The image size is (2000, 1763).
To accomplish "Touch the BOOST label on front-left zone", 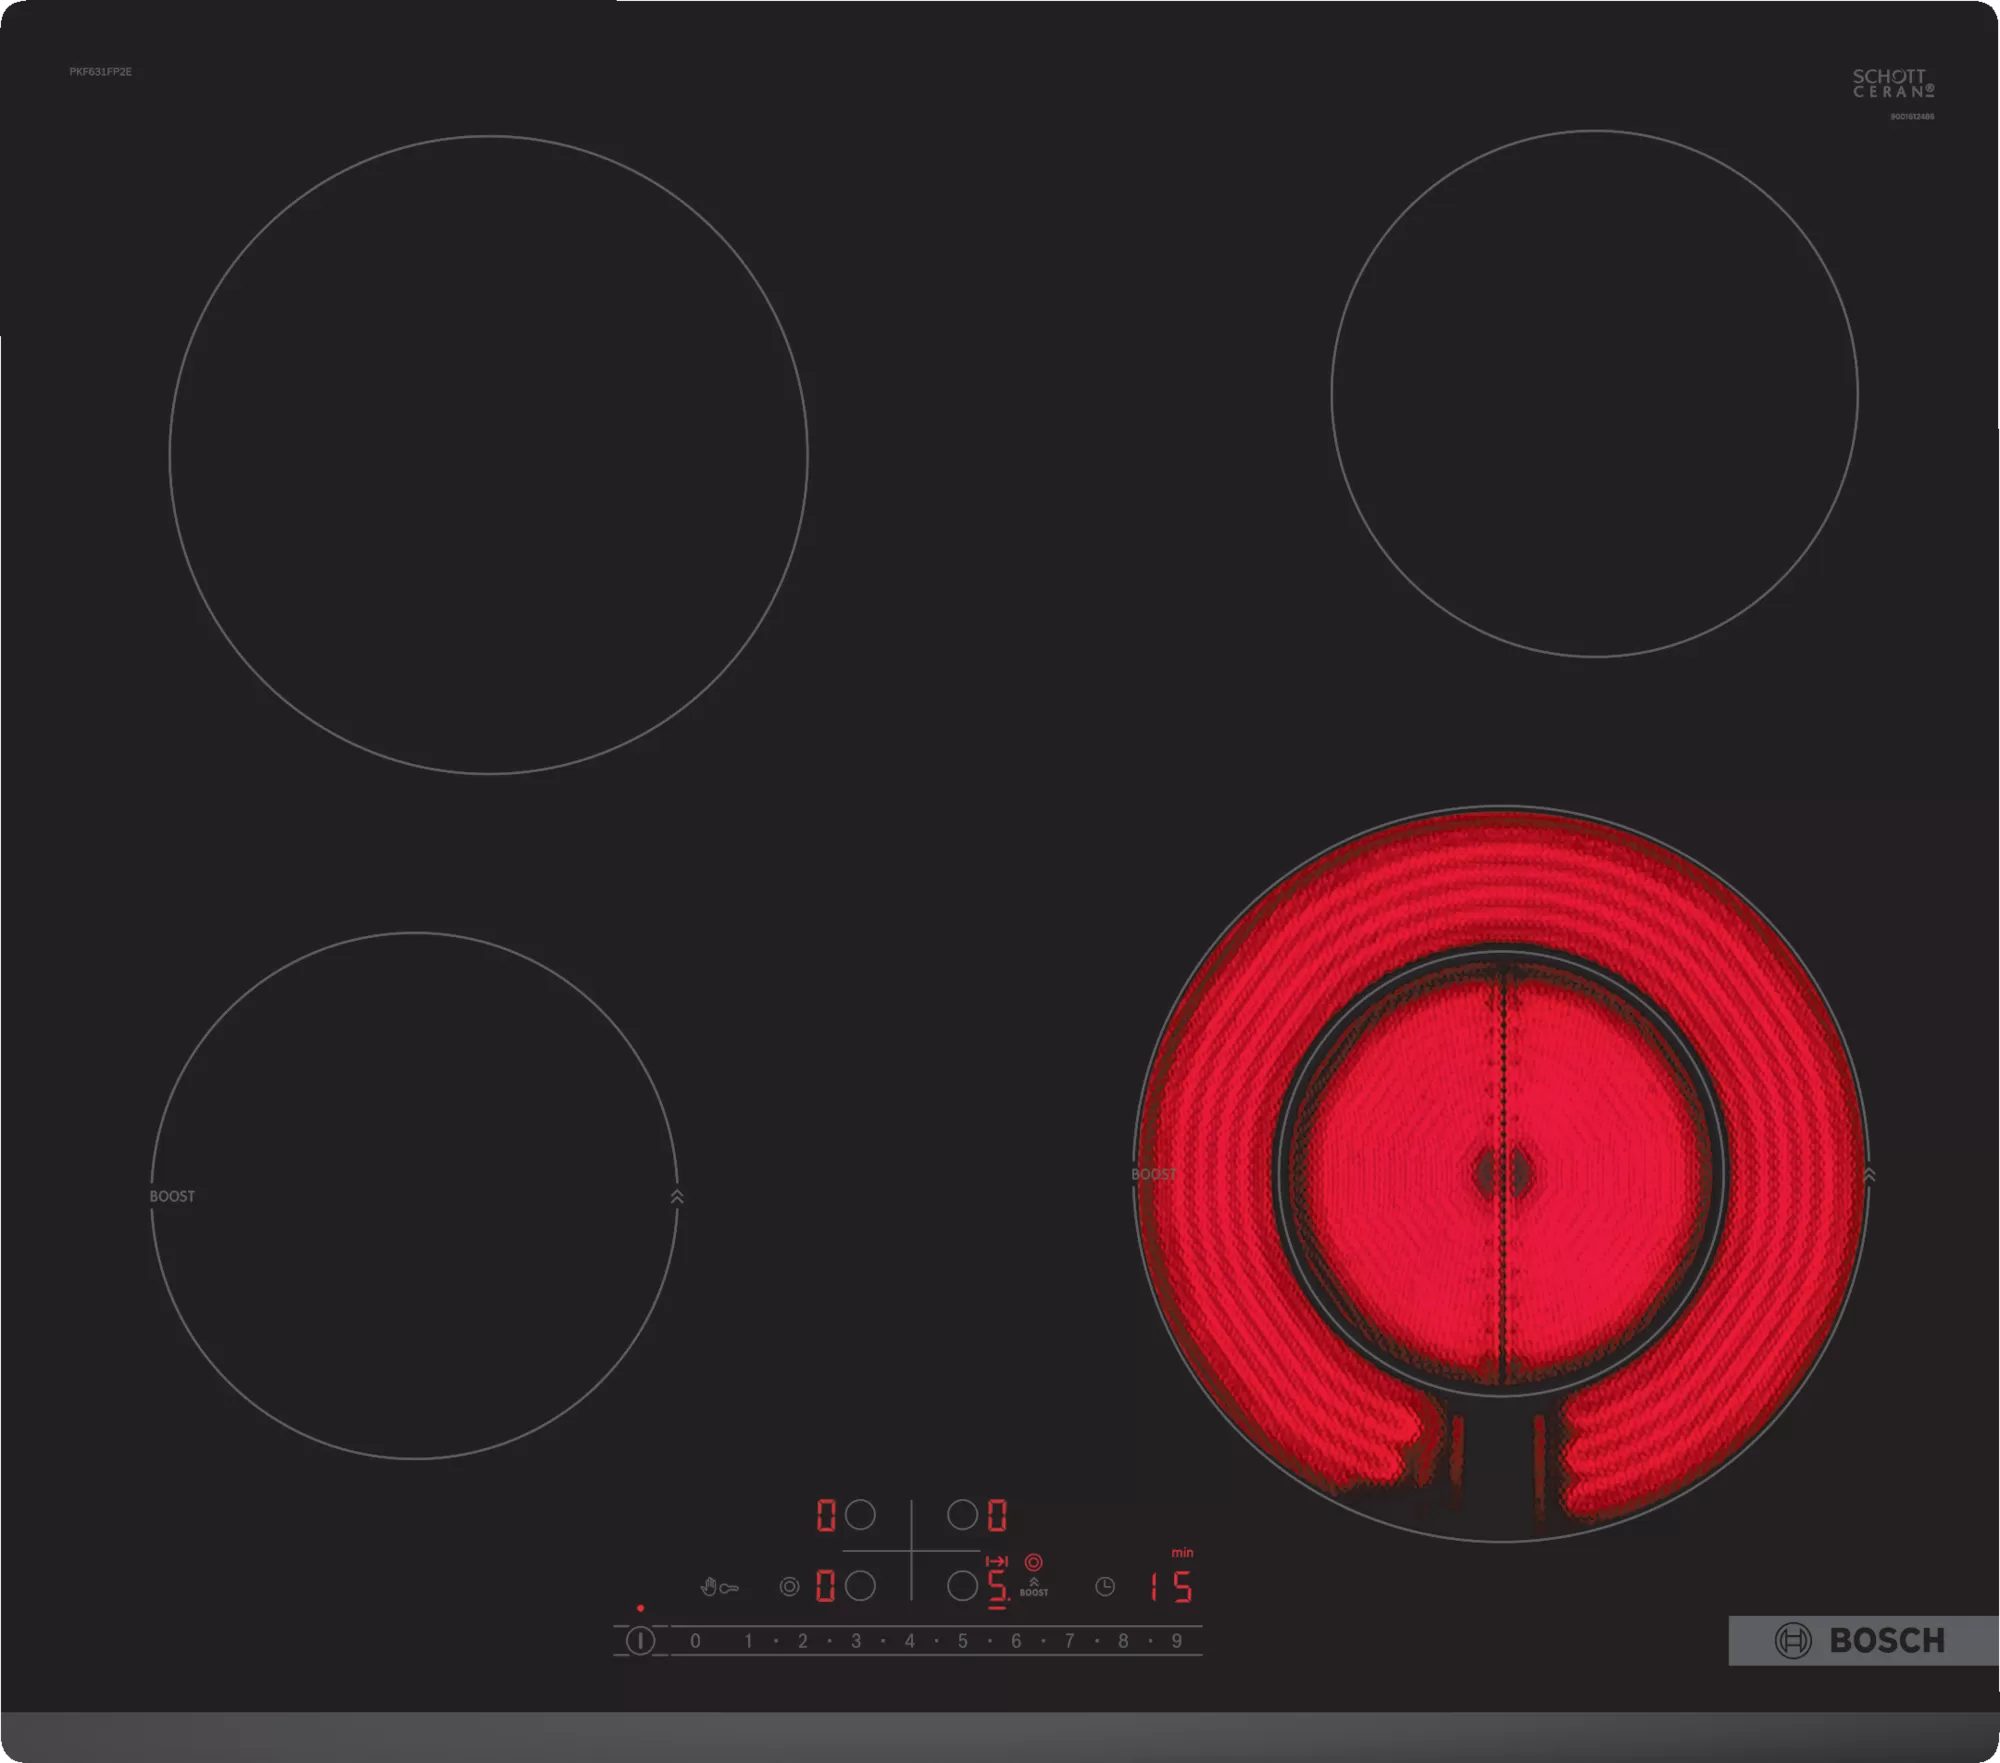I will (172, 1196).
